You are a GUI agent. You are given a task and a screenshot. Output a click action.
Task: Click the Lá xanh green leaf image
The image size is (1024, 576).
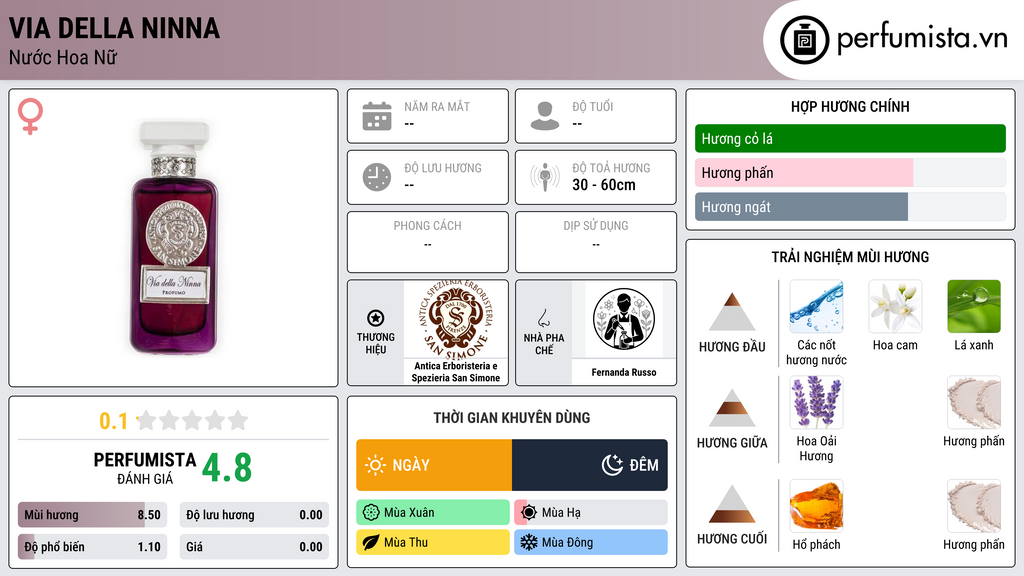(974, 306)
